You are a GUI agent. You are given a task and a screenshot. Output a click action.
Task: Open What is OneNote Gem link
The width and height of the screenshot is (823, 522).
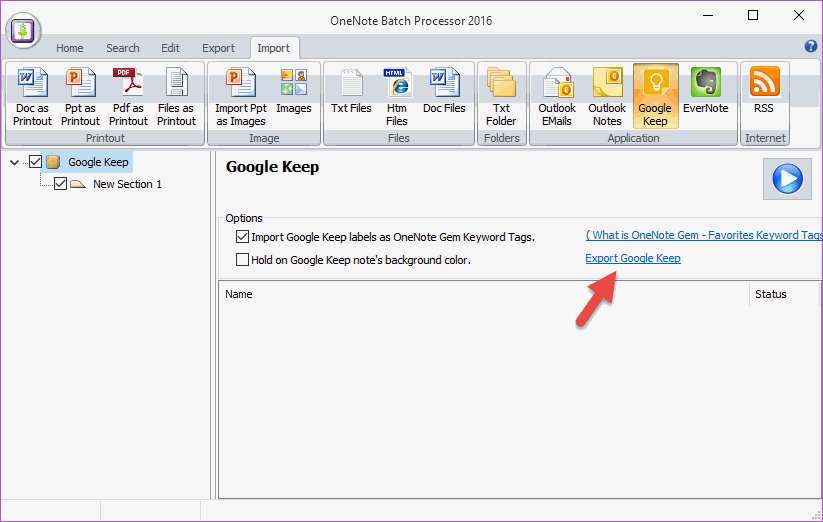[704, 235]
